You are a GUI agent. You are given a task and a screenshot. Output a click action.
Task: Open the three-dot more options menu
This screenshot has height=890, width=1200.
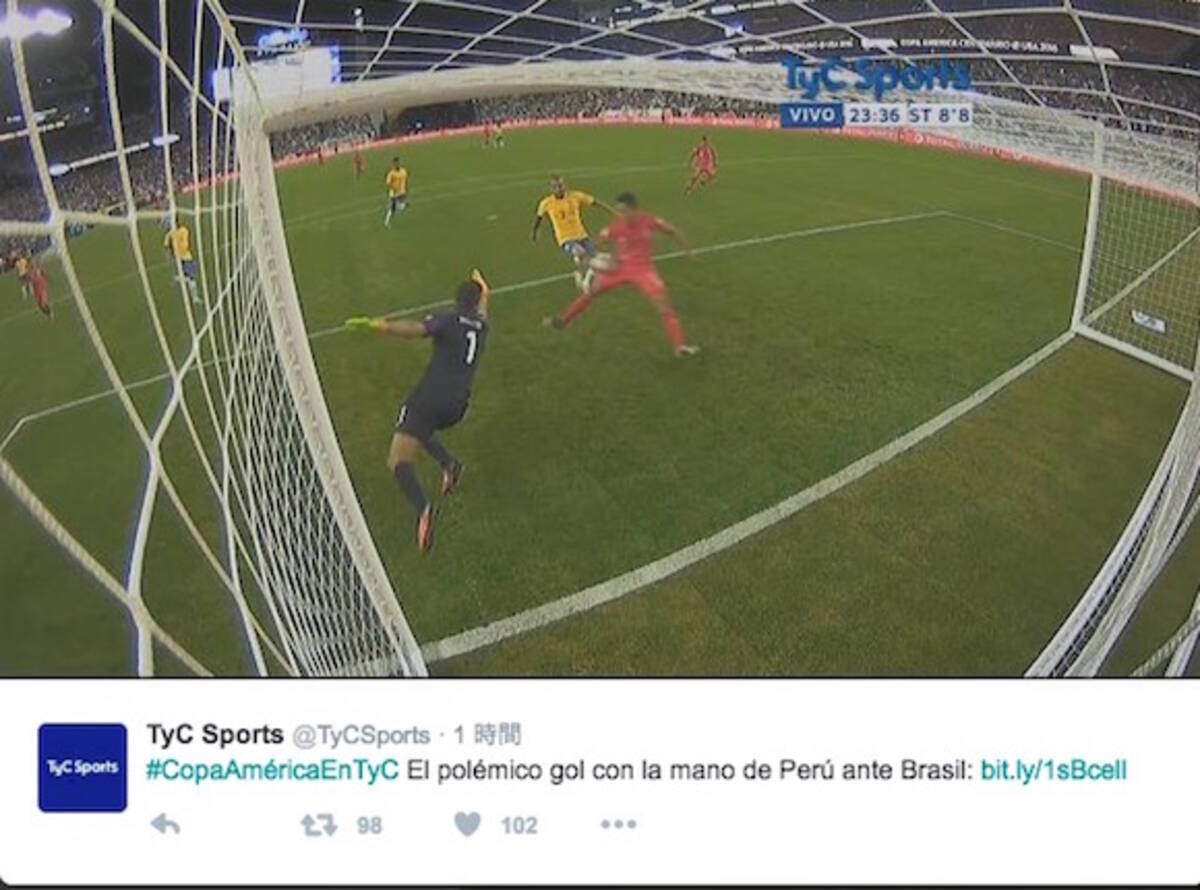click(618, 824)
